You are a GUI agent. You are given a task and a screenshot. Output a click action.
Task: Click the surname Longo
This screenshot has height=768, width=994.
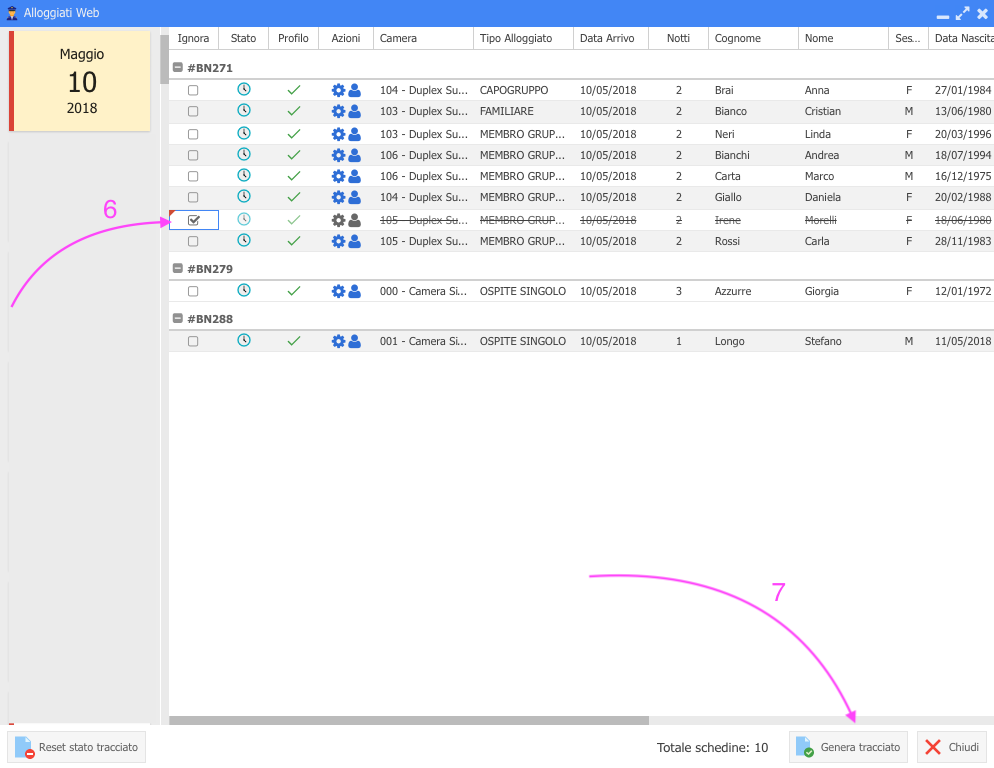[730, 341]
